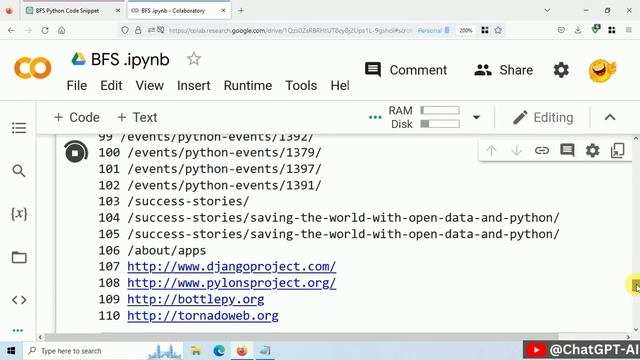Open cell editor settings gear

click(592, 151)
